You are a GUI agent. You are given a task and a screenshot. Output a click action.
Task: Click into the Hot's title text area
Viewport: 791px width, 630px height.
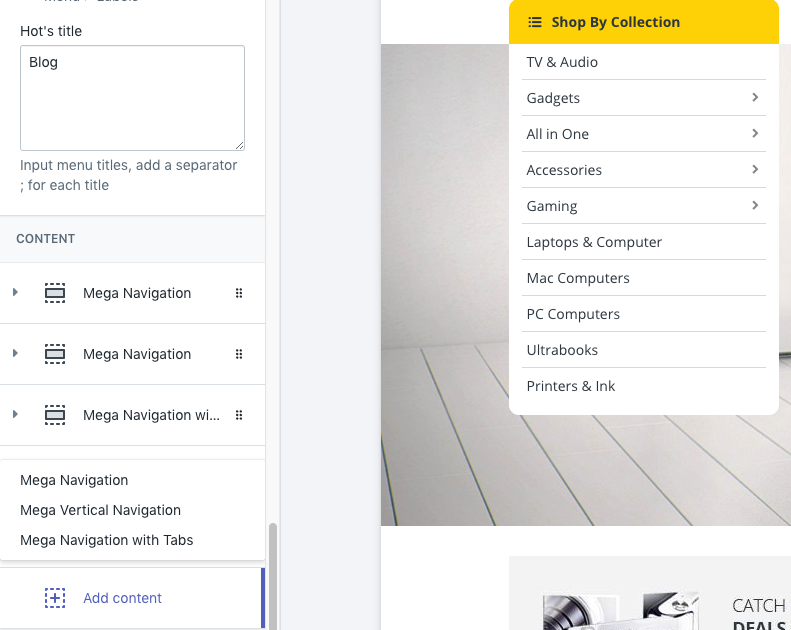click(x=132, y=98)
